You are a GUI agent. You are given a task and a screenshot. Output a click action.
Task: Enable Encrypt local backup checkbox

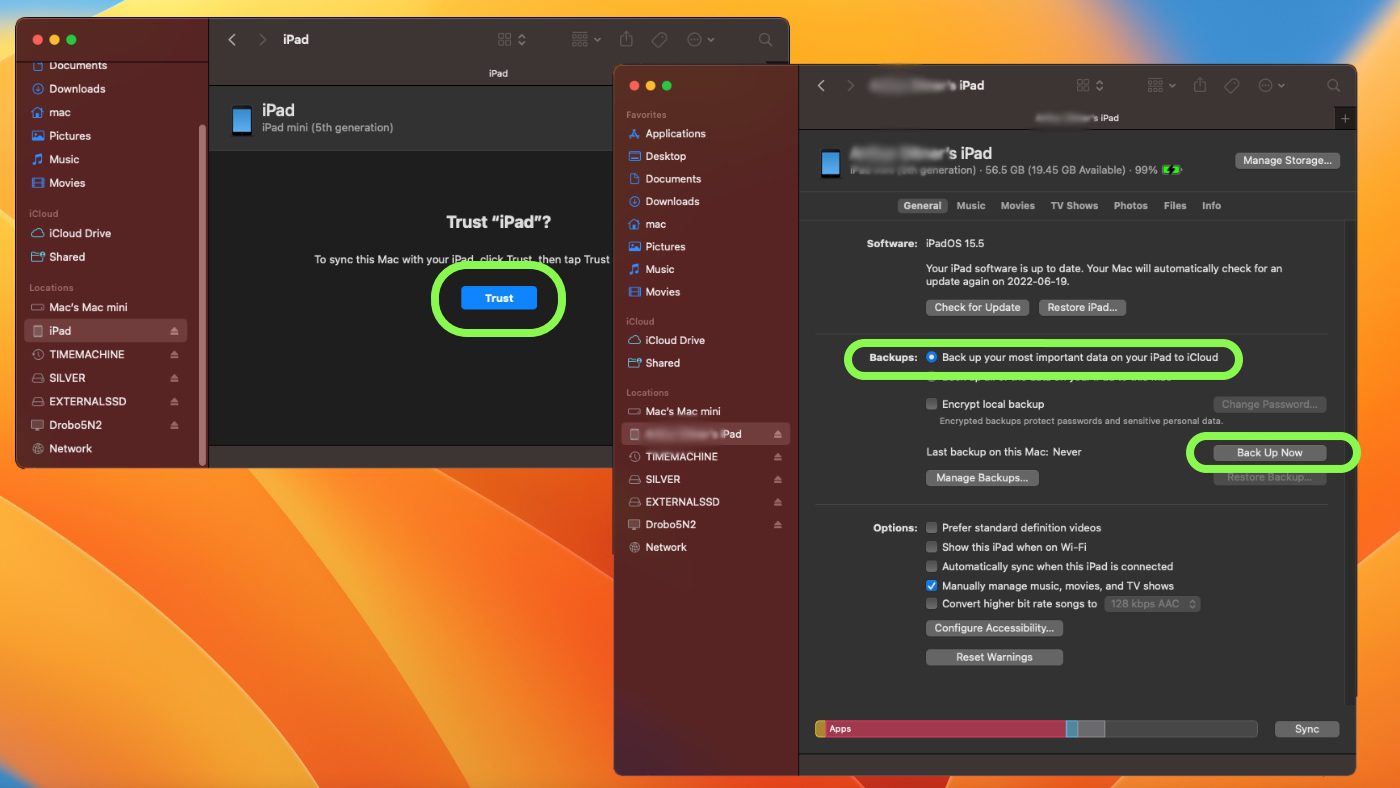[932, 404]
